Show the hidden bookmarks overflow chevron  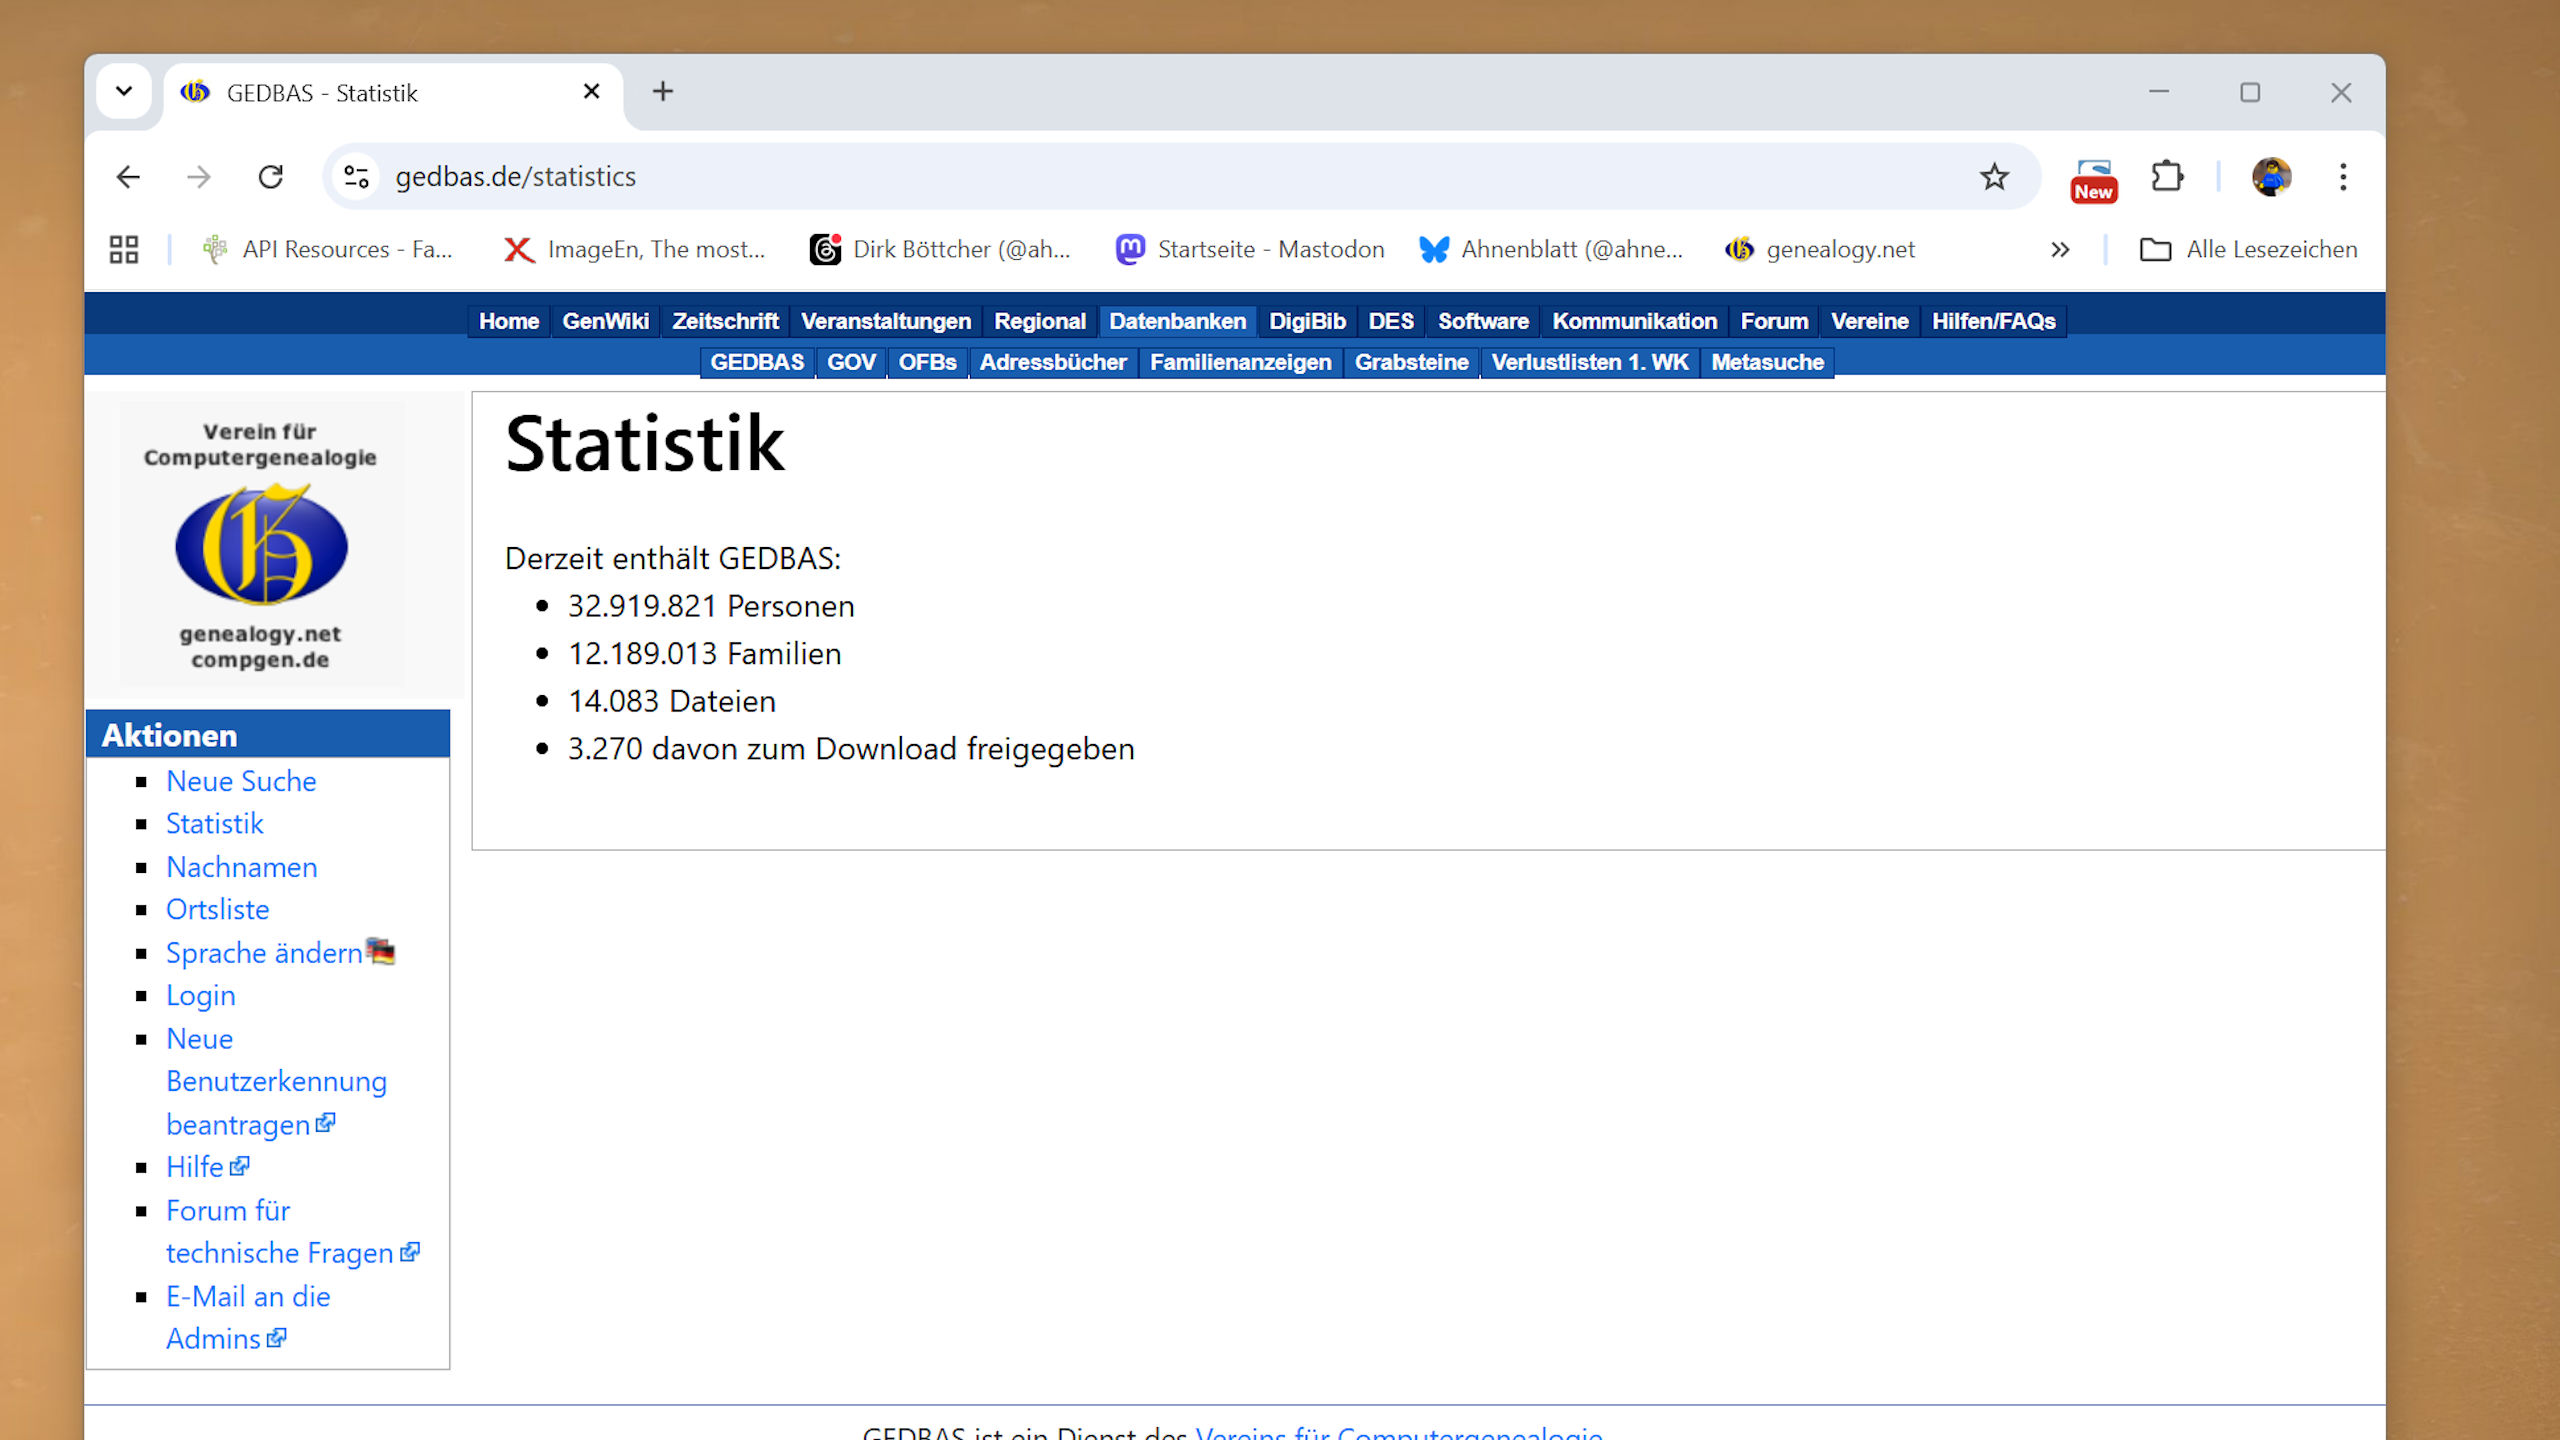point(2059,249)
